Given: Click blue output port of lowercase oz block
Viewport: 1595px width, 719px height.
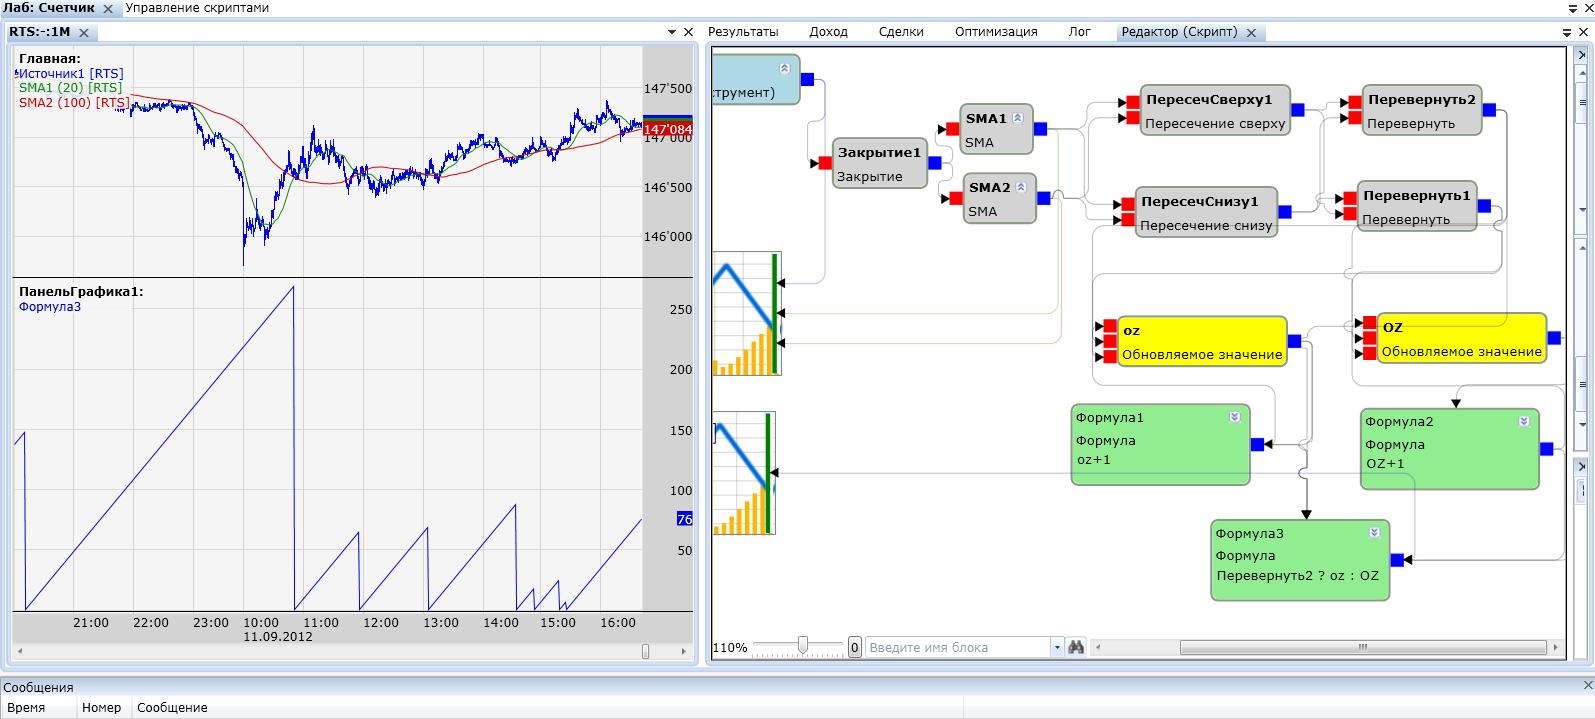Looking at the screenshot, I should (x=1294, y=341).
